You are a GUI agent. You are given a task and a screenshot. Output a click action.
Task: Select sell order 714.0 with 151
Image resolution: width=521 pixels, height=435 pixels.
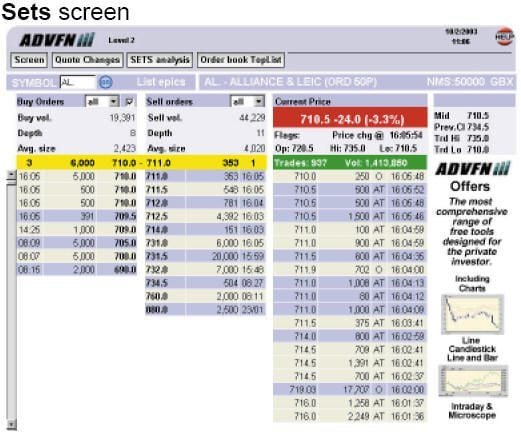point(206,230)
